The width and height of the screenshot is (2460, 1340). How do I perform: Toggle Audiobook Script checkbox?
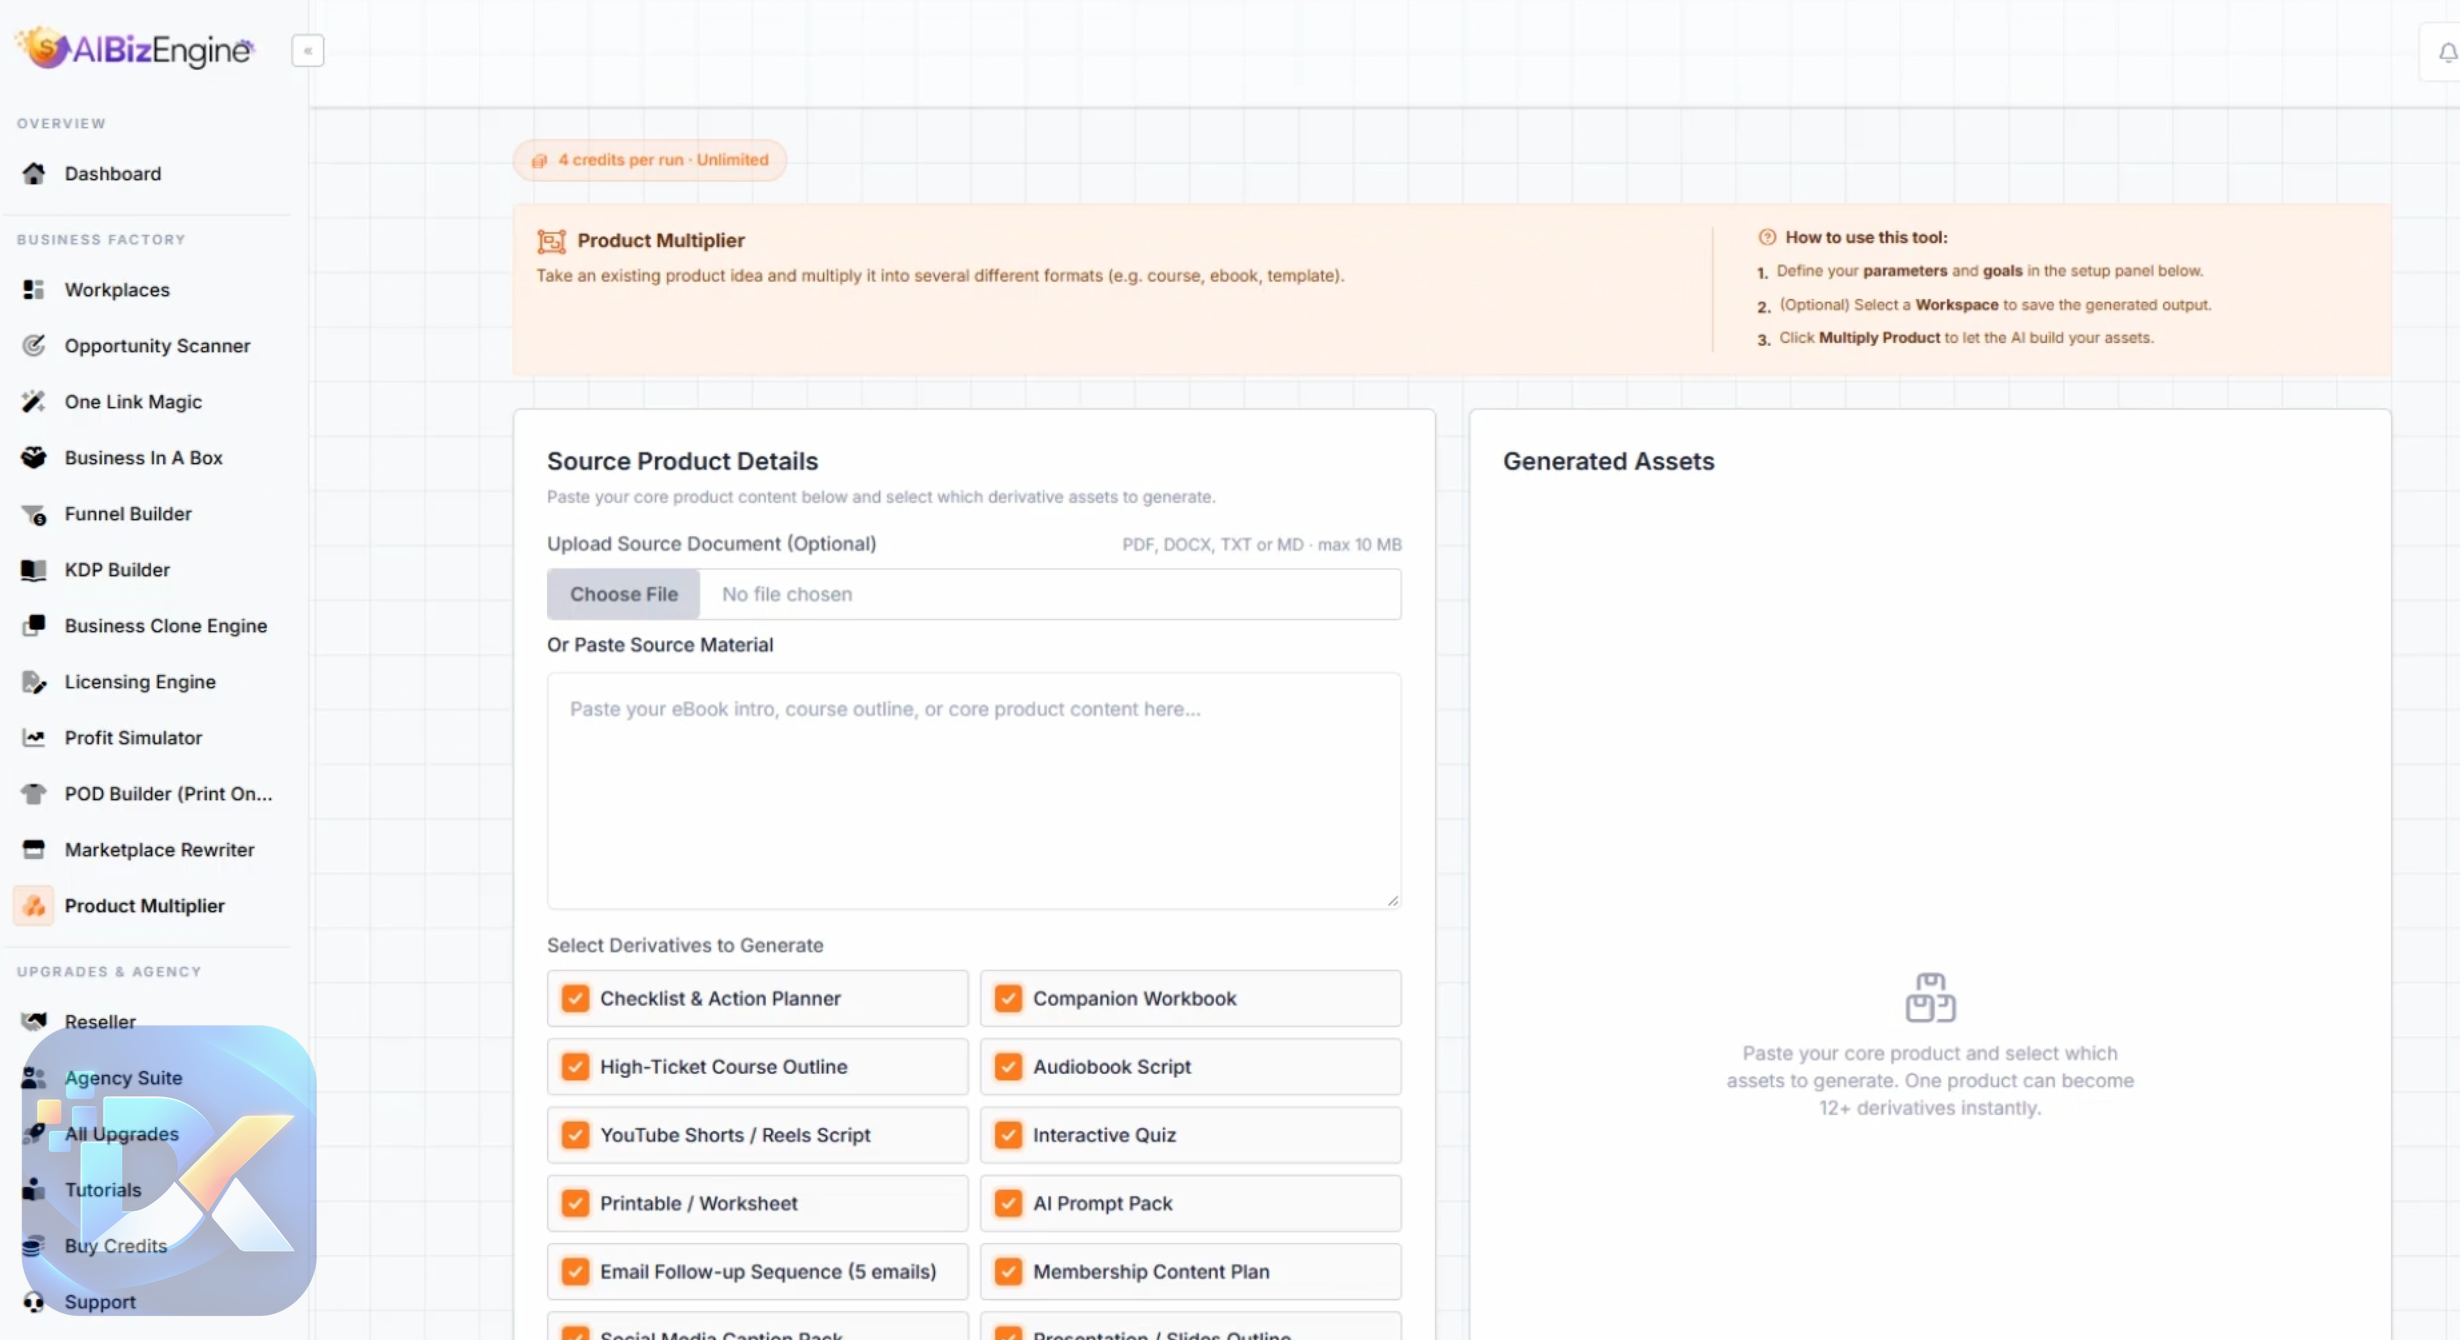(1008, 1066)
